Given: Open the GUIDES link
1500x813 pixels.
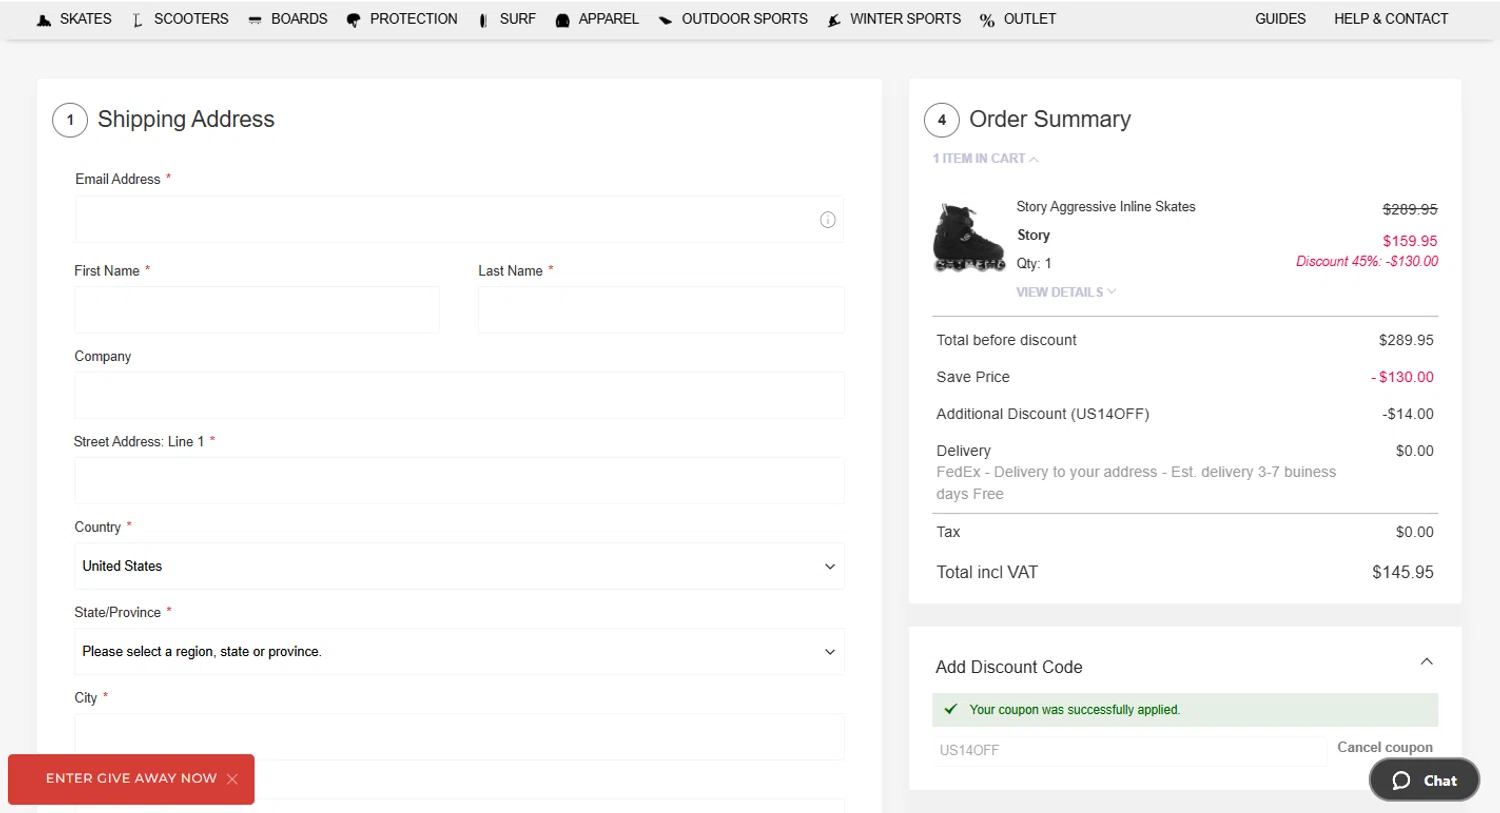Looking at the screenshot, I should (1280, 19).
